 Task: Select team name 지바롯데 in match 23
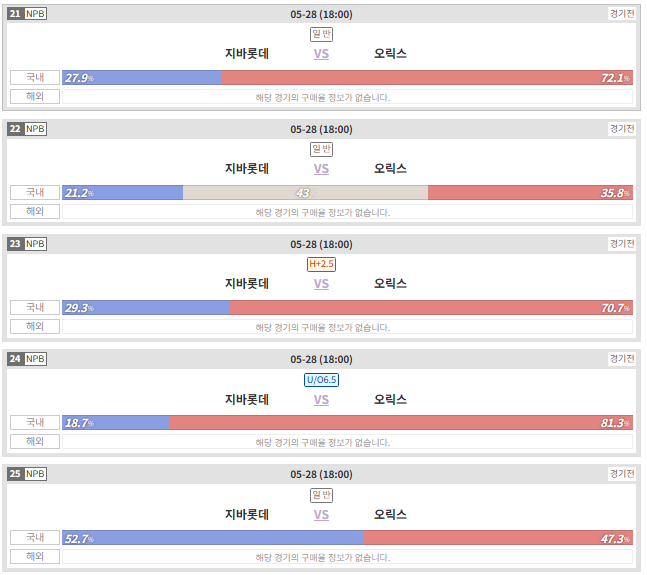pyautogui.click(x=247, y=284)
